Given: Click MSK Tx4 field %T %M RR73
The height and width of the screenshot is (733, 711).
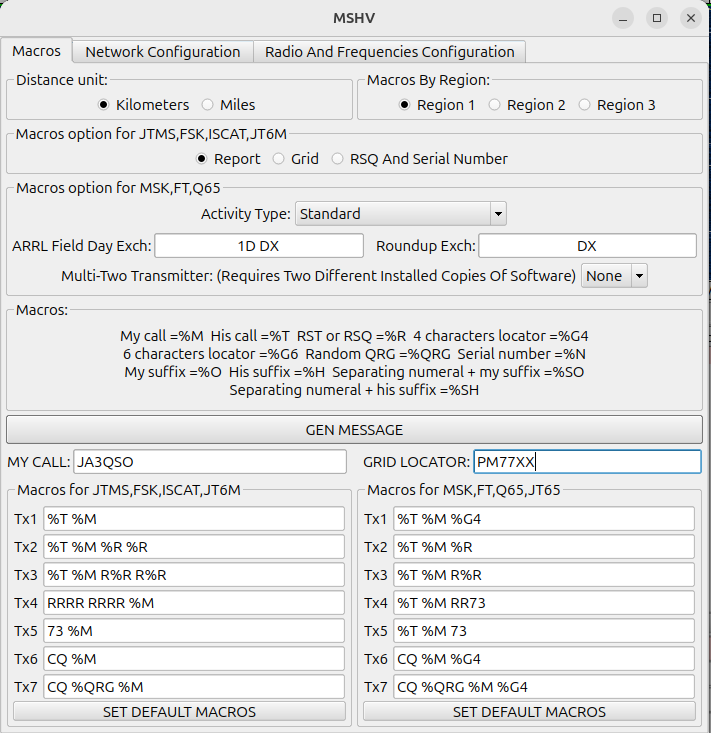Looking at the screenshot, I should (x=544, y=603).
